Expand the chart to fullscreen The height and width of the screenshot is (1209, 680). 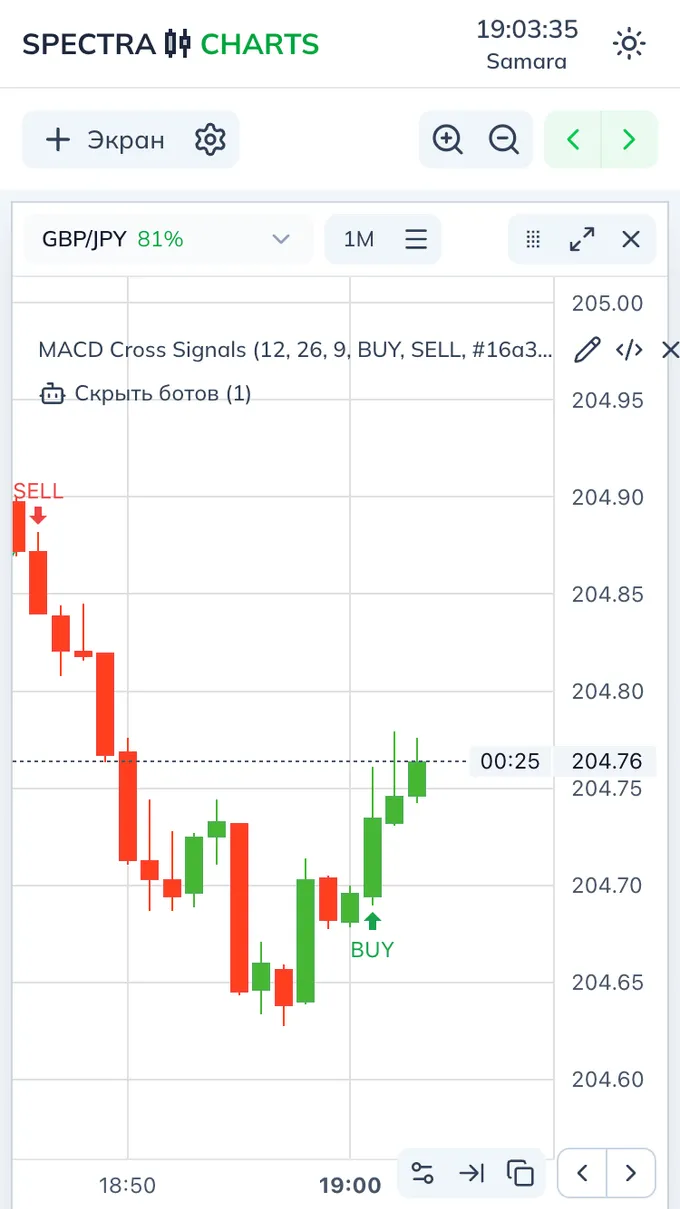click(581, 239)
